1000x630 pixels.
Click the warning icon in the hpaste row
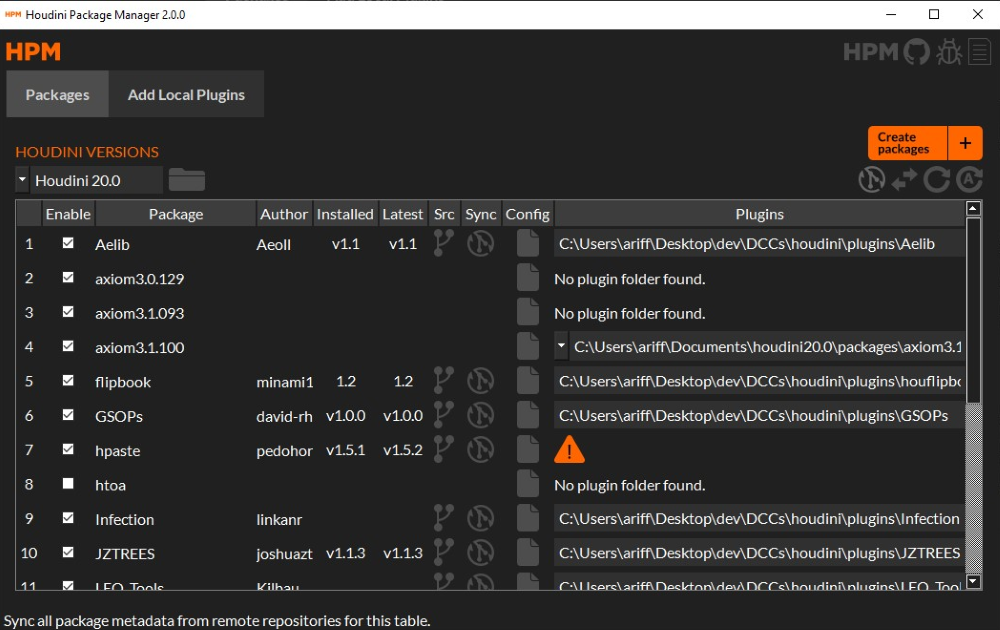(x=569, y=449)
